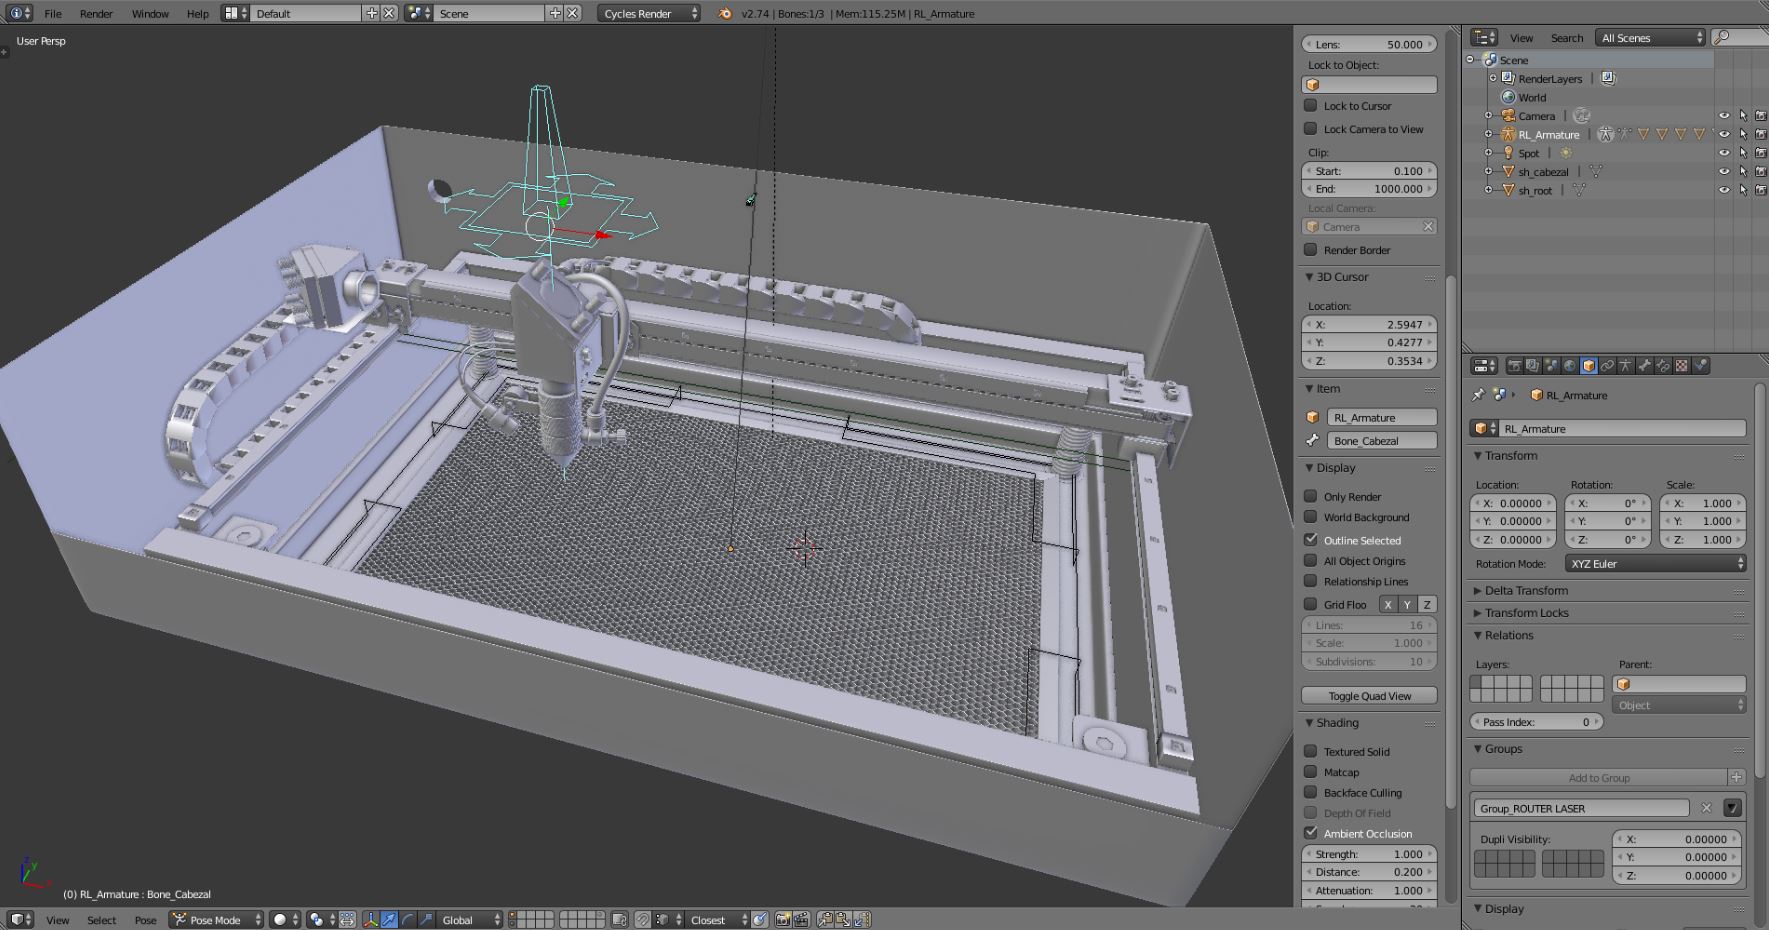This screenshot has width=1769, height=930.
Task: Toggle selectability arrow for the Spot lamp
Action: coord(1742,153)
